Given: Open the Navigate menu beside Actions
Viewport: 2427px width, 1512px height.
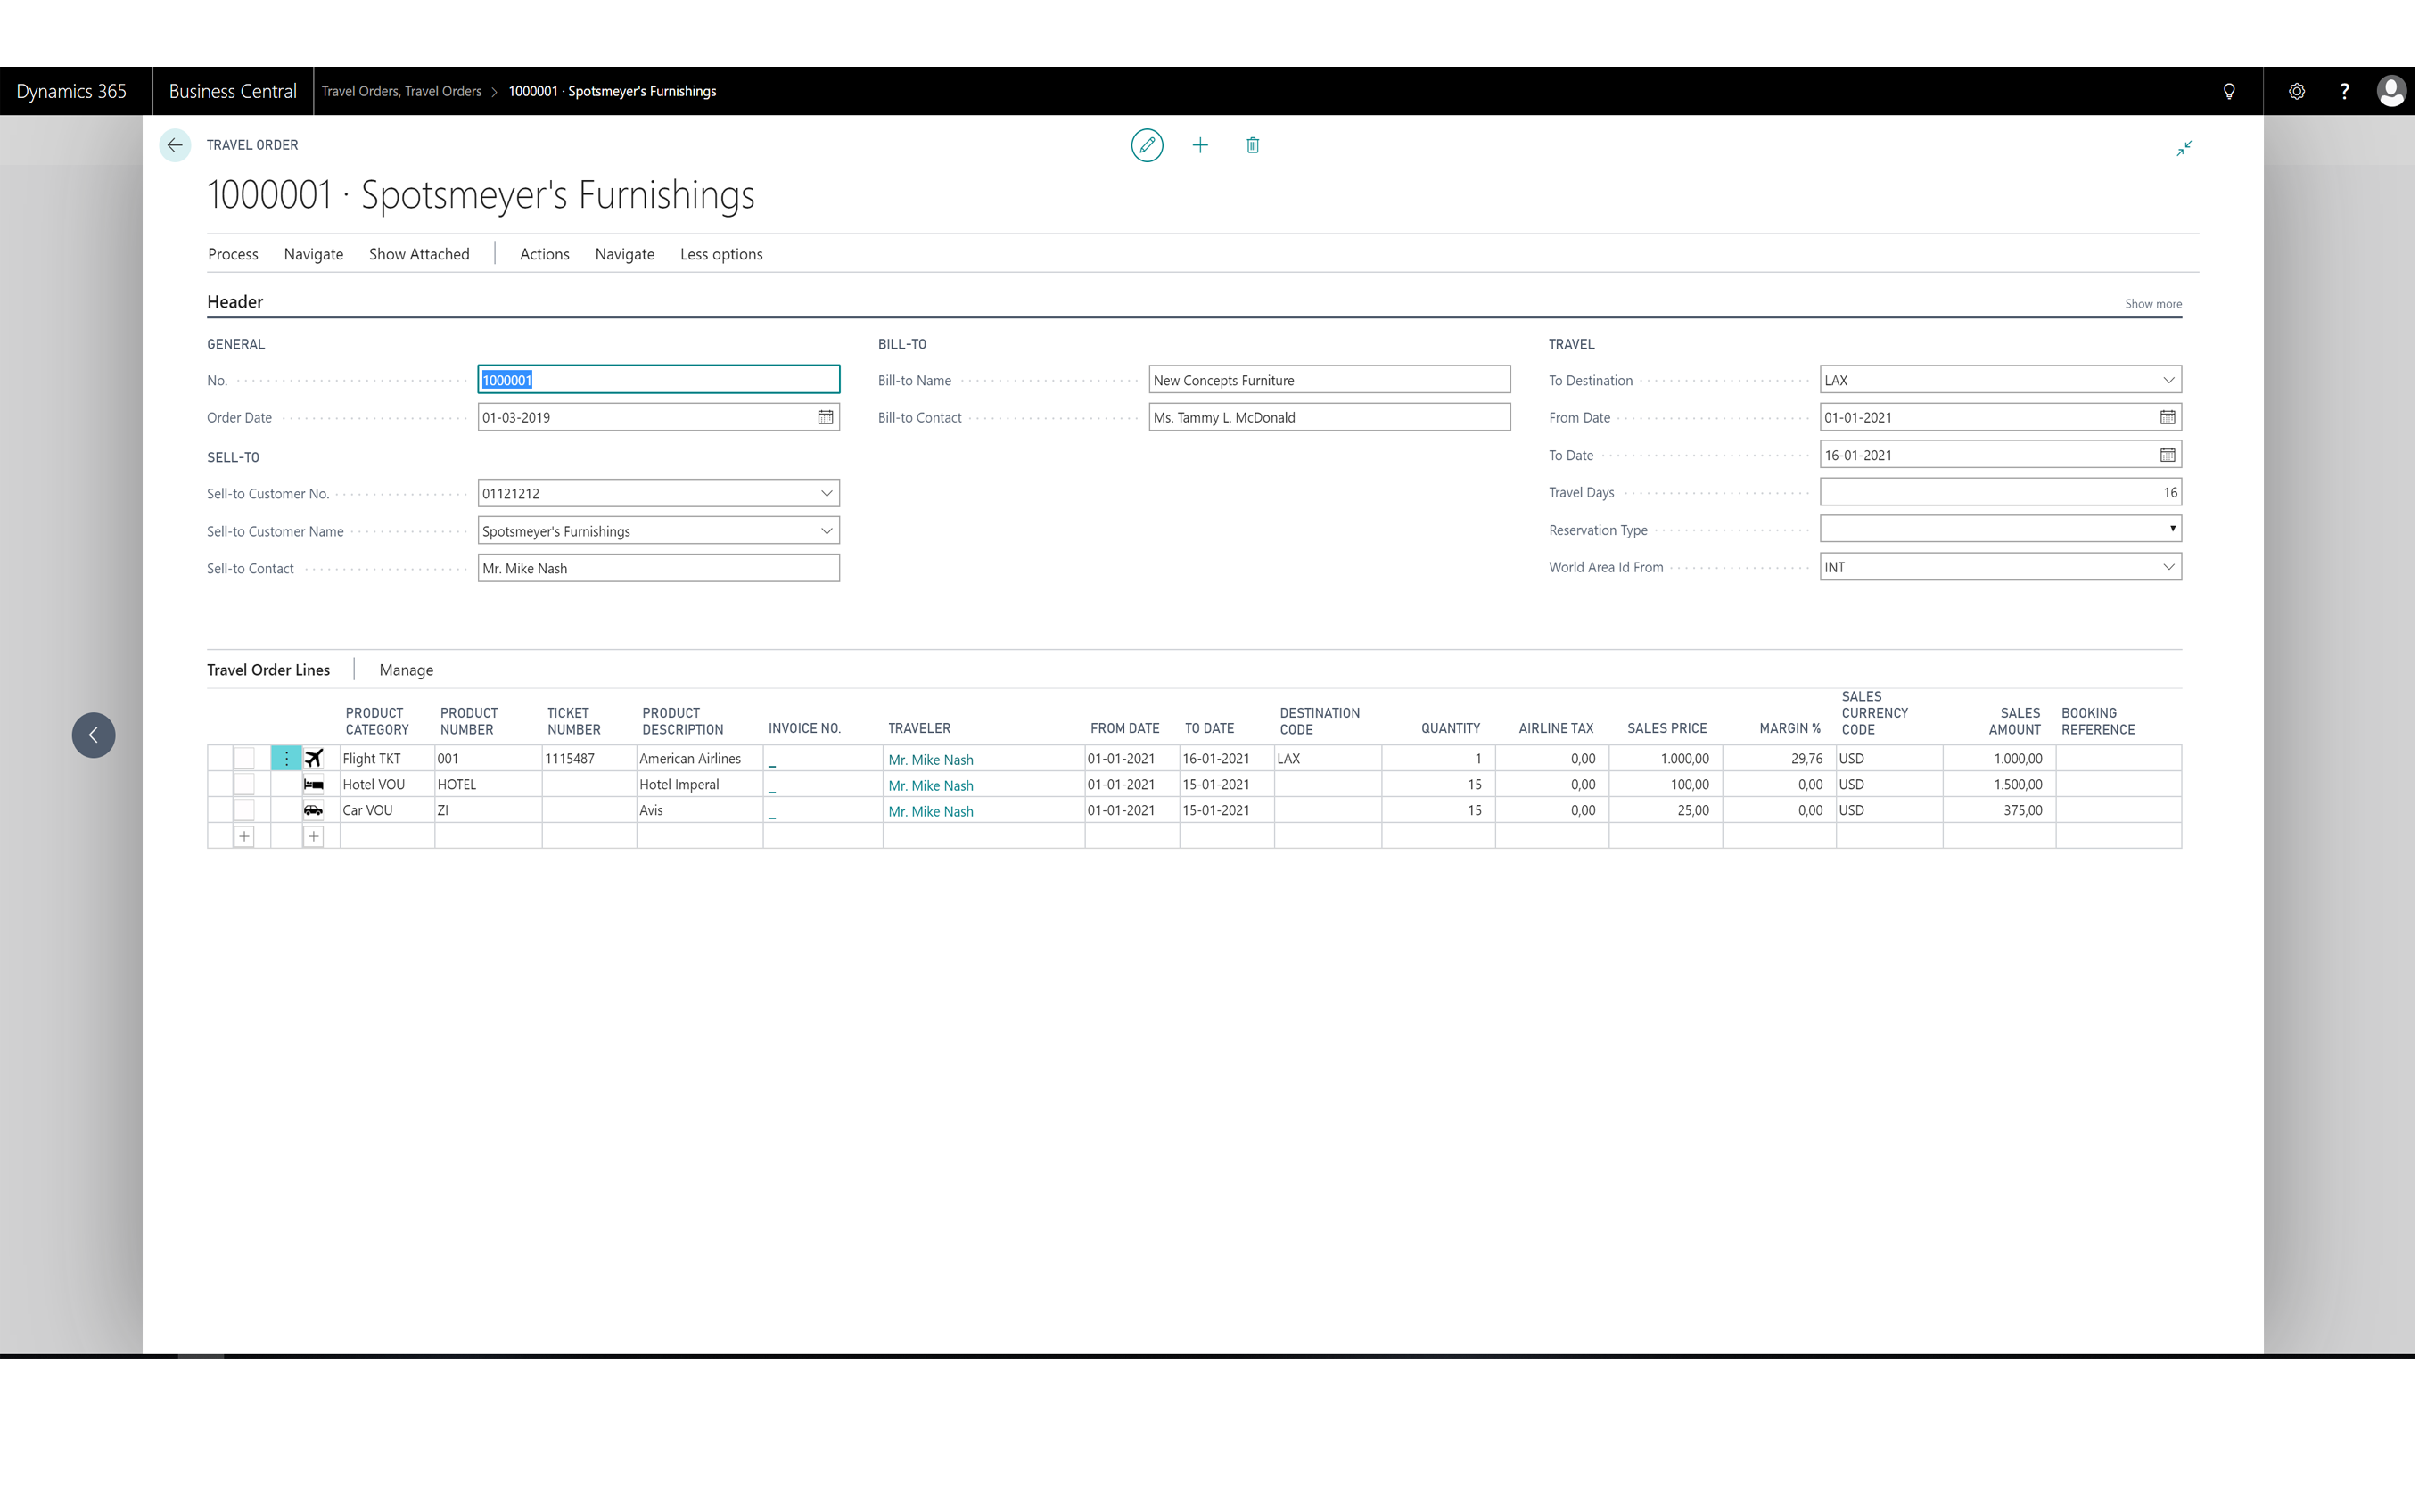Looking at the screenshot, I should point(627,255).
